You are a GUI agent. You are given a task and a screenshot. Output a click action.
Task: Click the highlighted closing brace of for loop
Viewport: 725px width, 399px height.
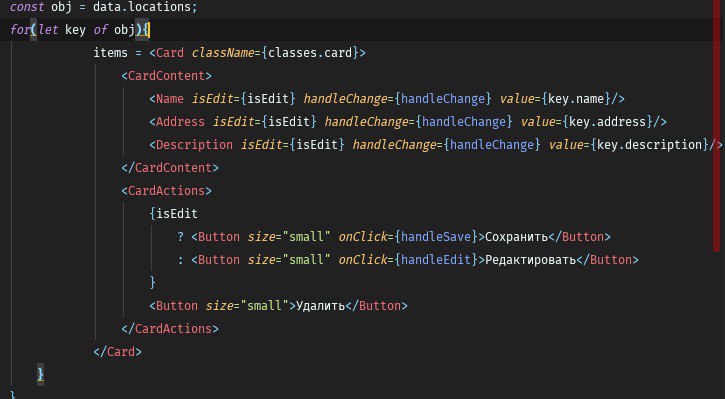41,374
